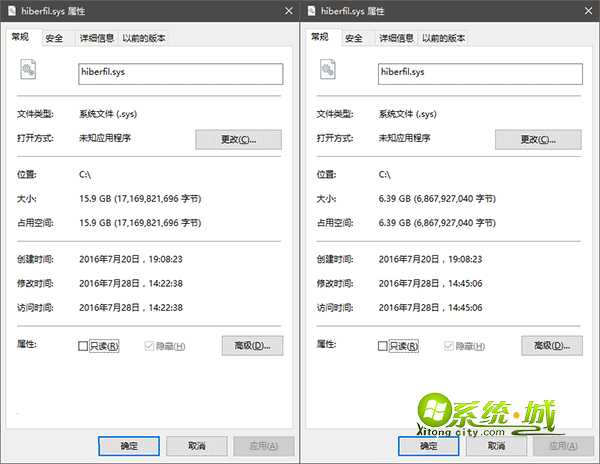Confirm with 确定 in left window

[x=129, y=446]
